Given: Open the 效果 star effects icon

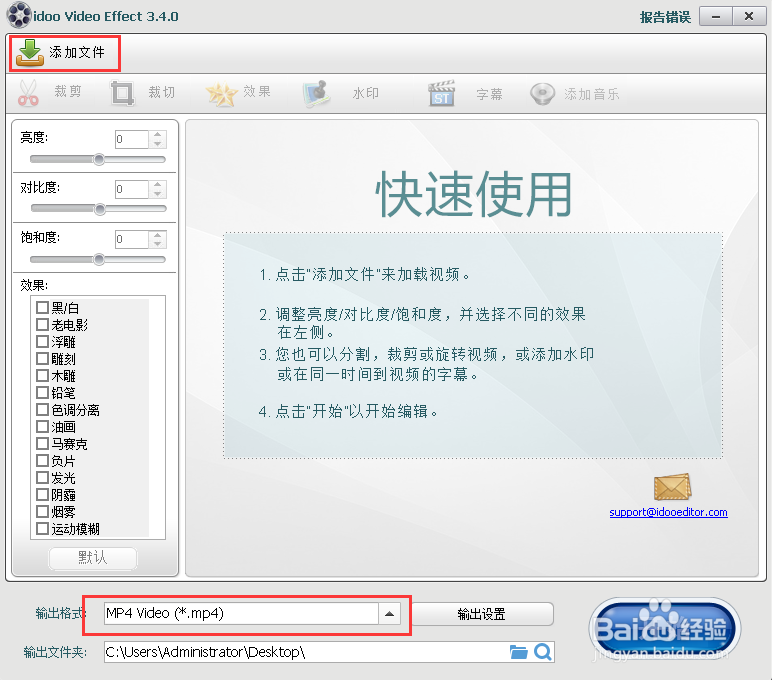Looking at the screenshot, I should (221, 94).
